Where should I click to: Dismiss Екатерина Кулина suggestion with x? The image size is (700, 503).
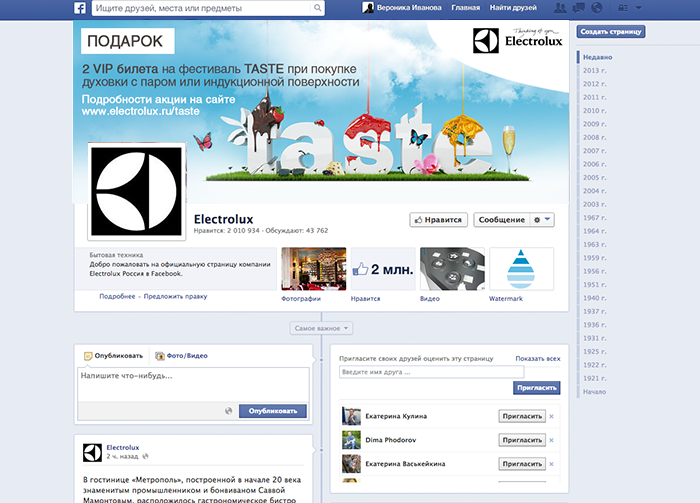[x=551, y=416]
